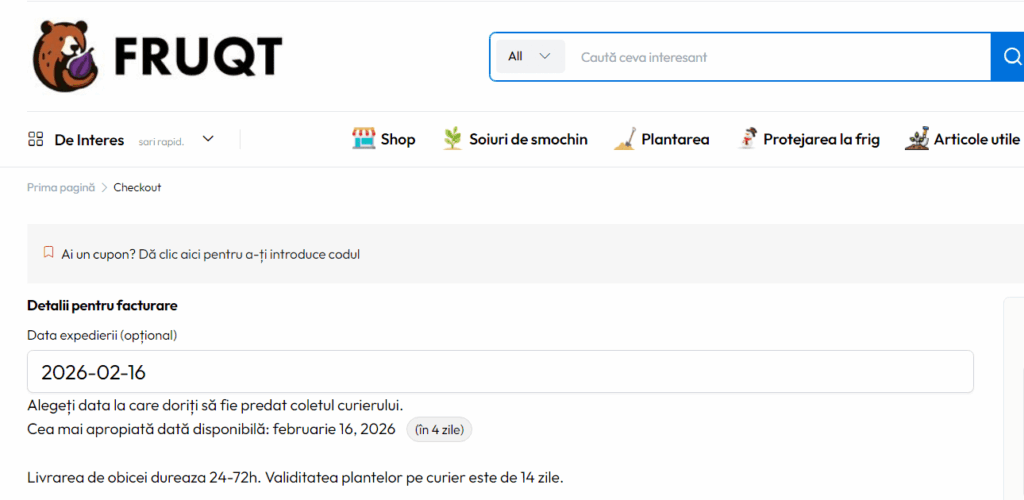Click the FRUQT bear logo
This screenshot has height=500, width=1024.
[67, 56]
